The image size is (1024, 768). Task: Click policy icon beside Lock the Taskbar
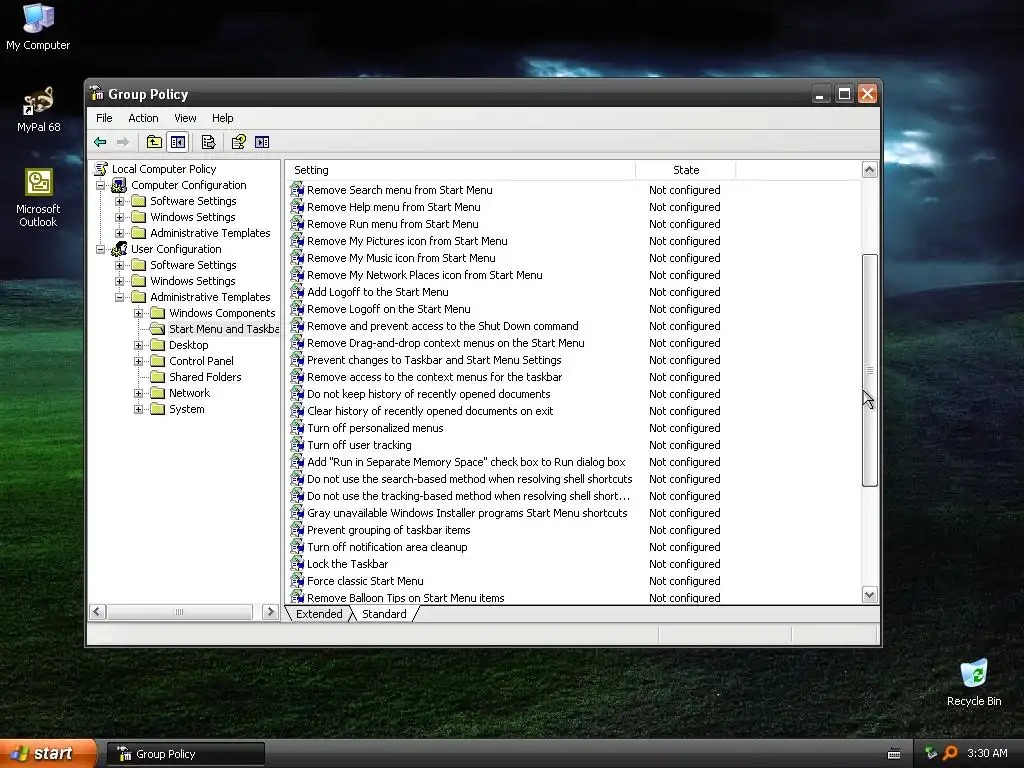click(x=297, y=564)
